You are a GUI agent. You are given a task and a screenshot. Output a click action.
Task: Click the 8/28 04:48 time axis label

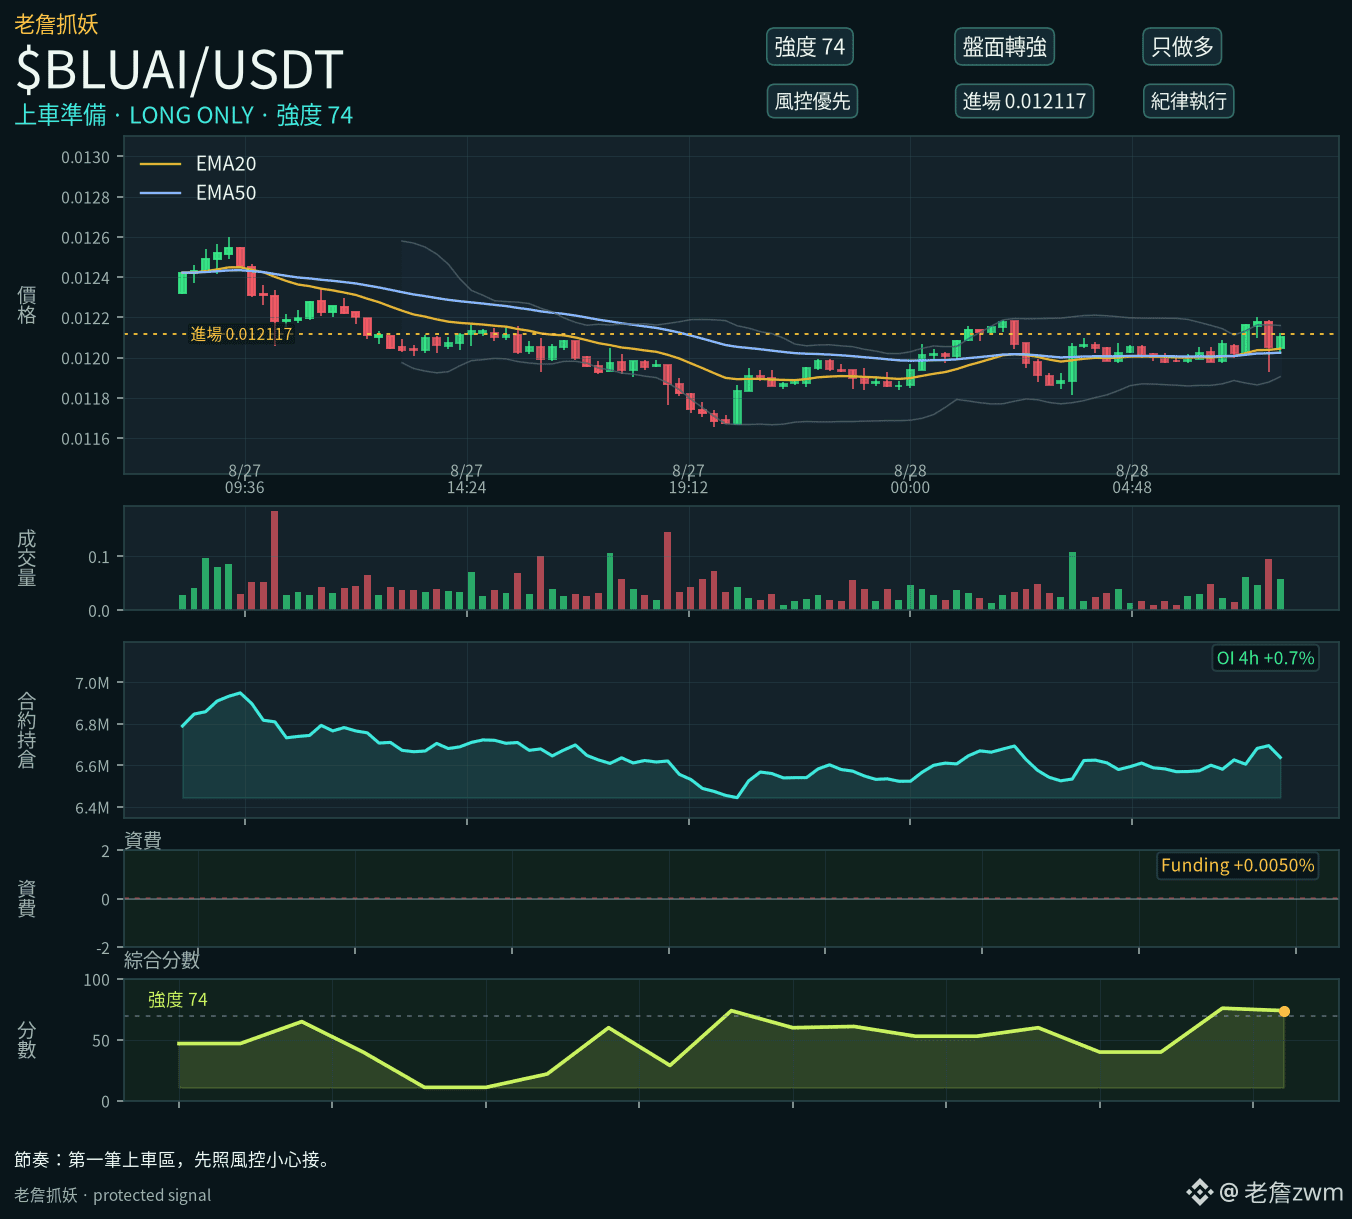tap(1132, 479)
